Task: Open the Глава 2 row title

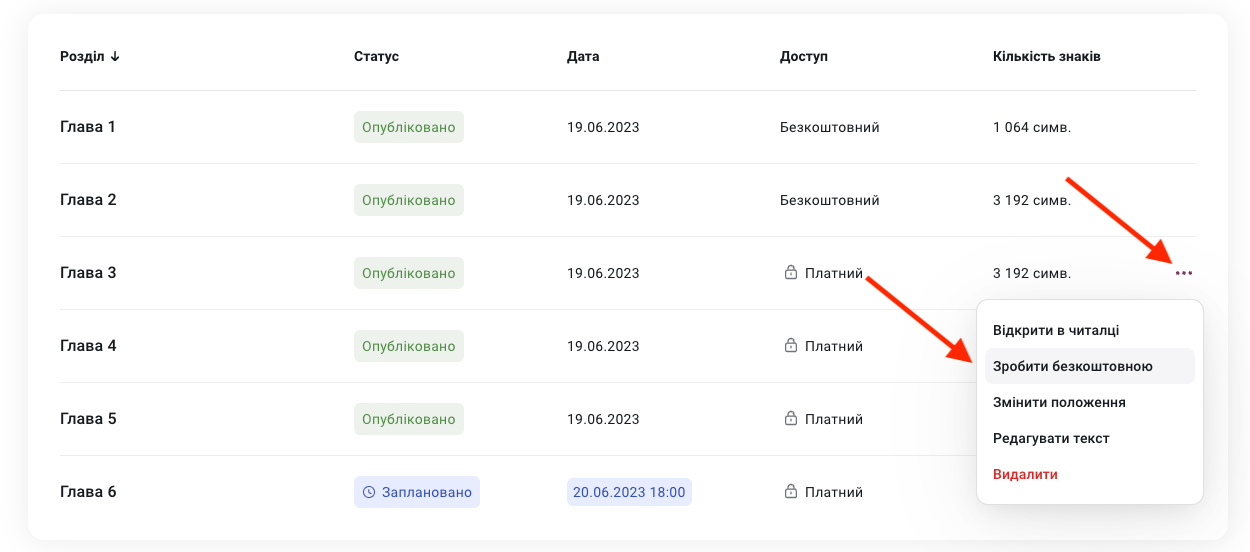Action: (x=88, y=200)
